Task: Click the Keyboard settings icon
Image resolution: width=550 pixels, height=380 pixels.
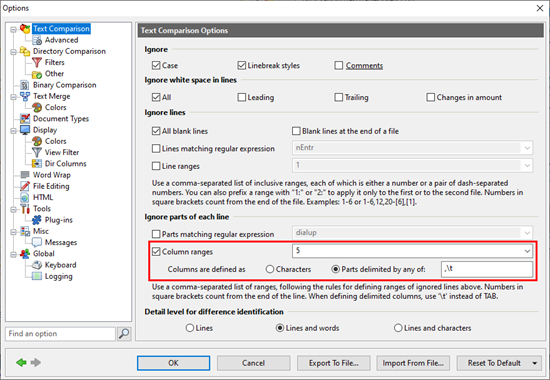Action: coord(37,265)
